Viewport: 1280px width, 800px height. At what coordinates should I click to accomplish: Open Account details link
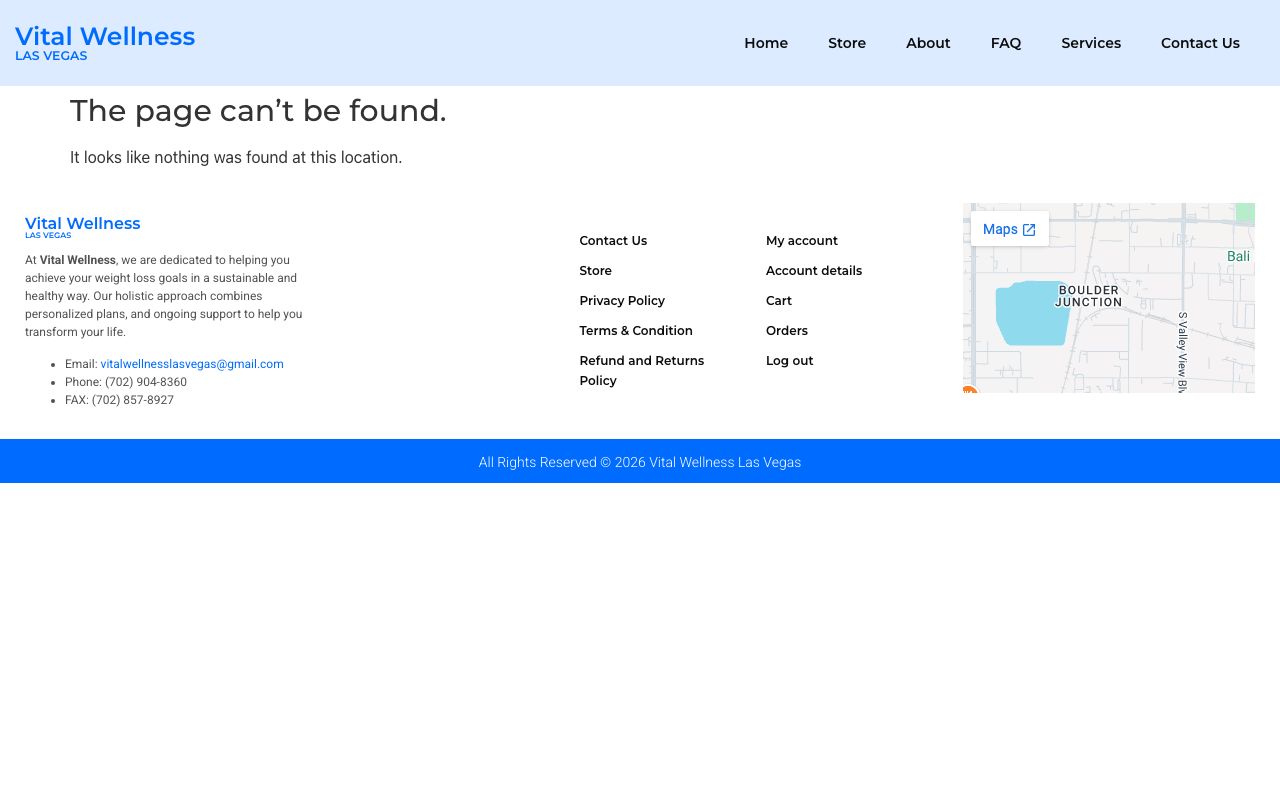814,271
